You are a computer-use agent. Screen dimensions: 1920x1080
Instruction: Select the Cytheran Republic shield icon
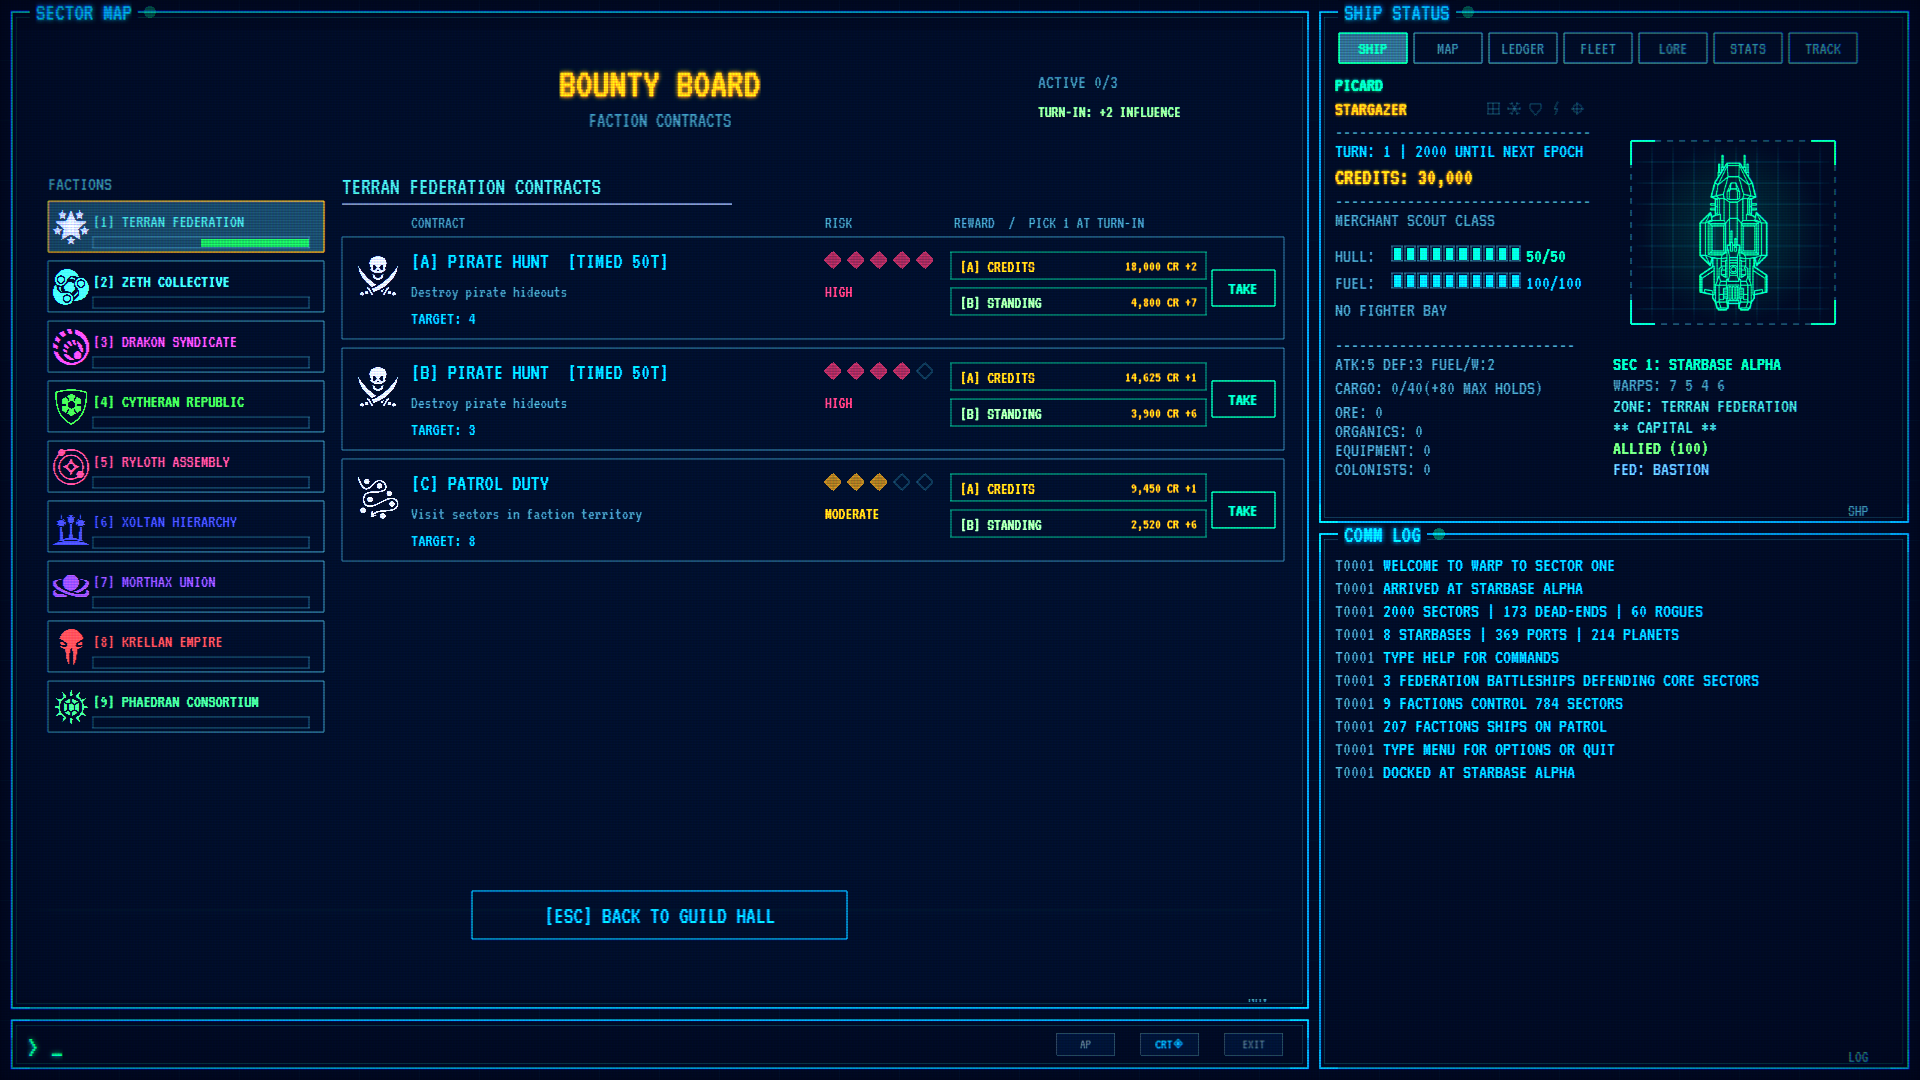[x=71, y=407]
